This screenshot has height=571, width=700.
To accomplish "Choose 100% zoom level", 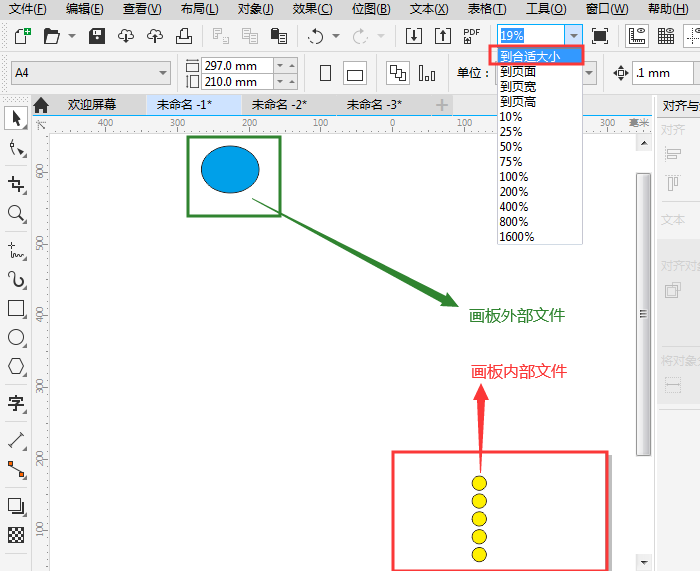I will [x=540, y=177].
